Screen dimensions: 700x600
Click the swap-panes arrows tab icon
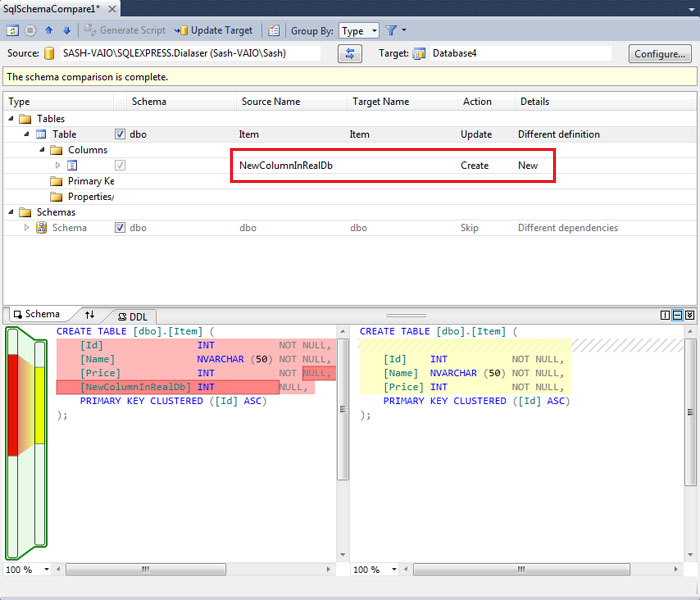tap(90, 314)
